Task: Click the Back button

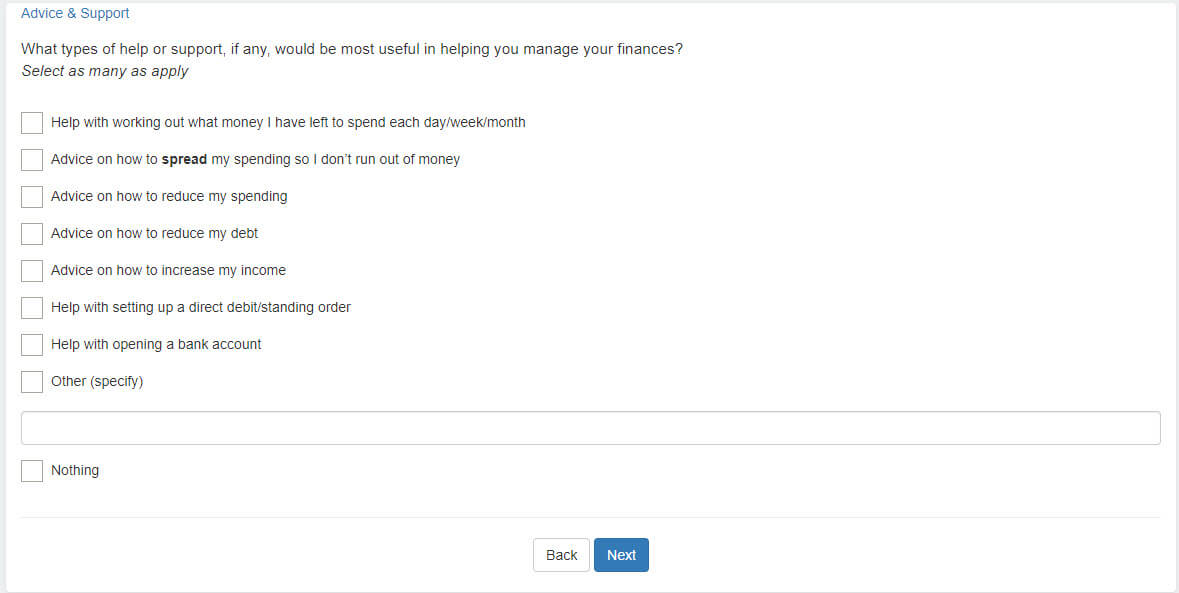Action: [x=561, y=555]
